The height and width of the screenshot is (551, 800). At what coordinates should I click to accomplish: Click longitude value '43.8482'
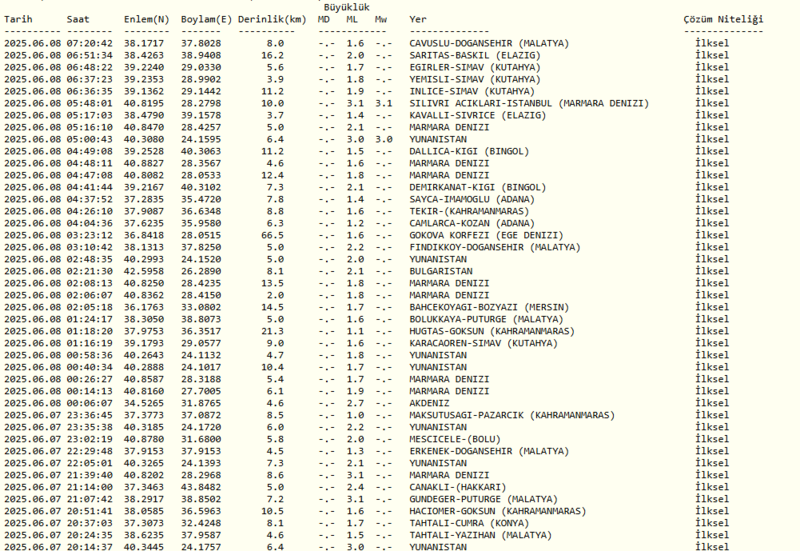click(201, 487)
